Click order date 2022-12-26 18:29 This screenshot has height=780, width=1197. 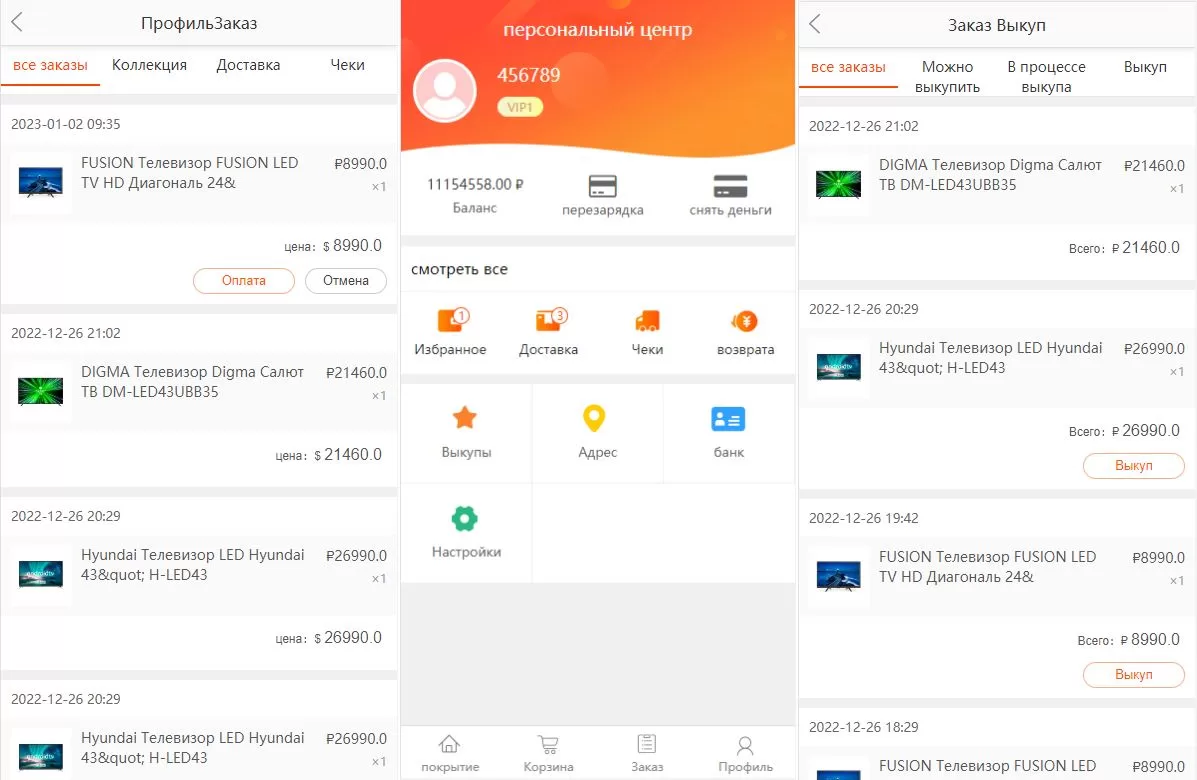click(863, 727)
